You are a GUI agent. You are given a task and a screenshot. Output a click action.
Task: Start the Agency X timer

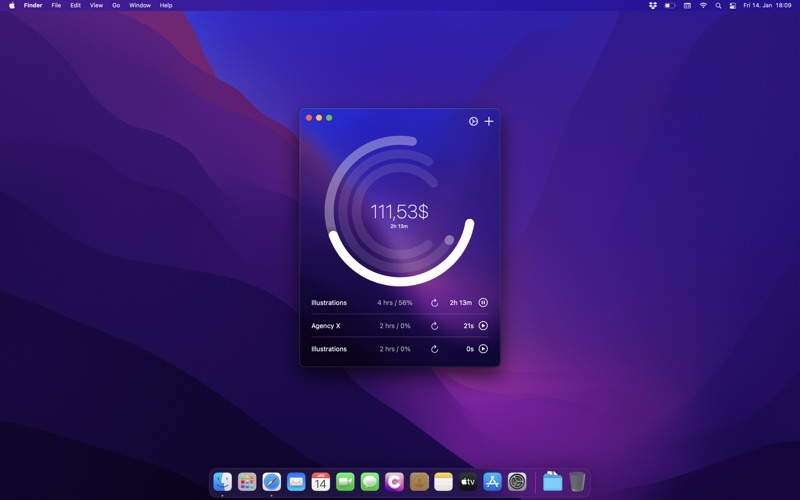click(x=483, y=326)
